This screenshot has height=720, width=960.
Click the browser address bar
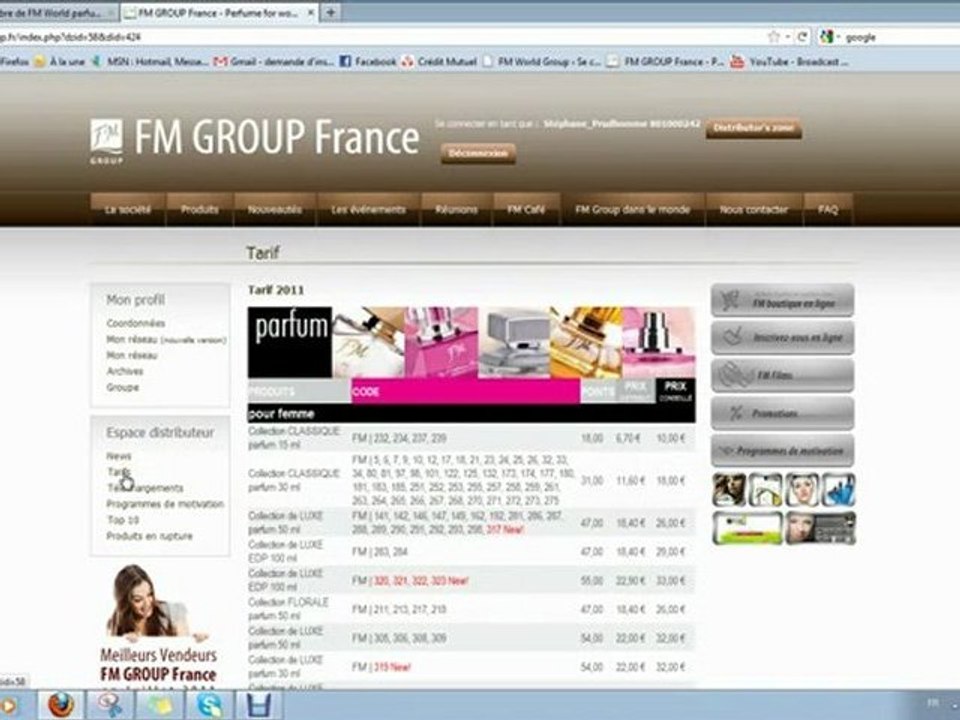tap(380, 37)
